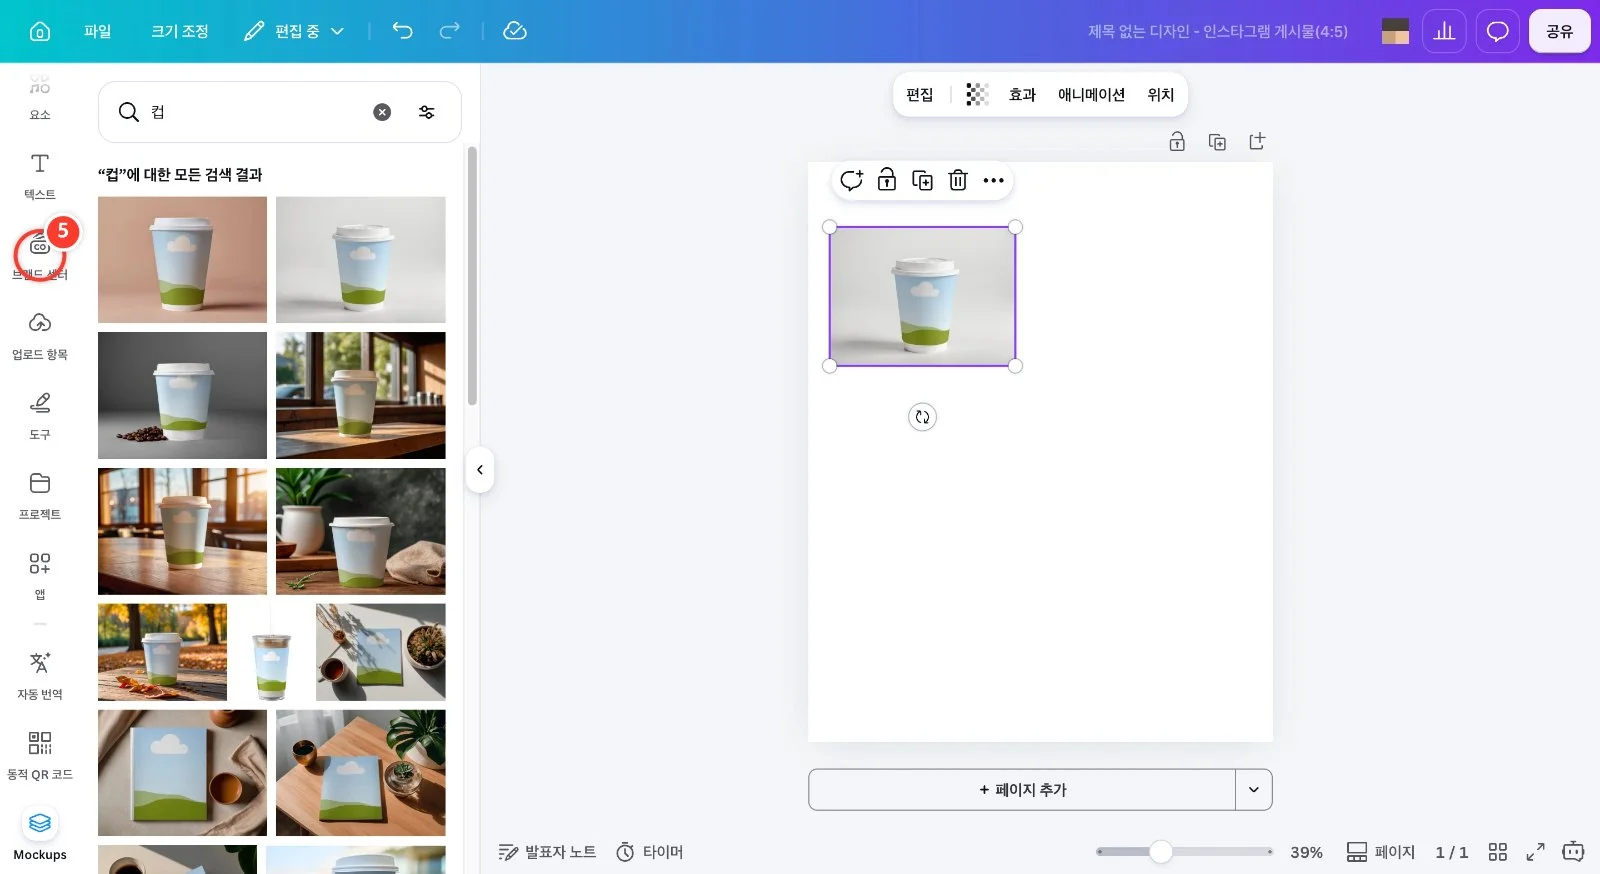
Task: Open the 애니메이션 toolbar option
Action: [x=1091, y=95]
